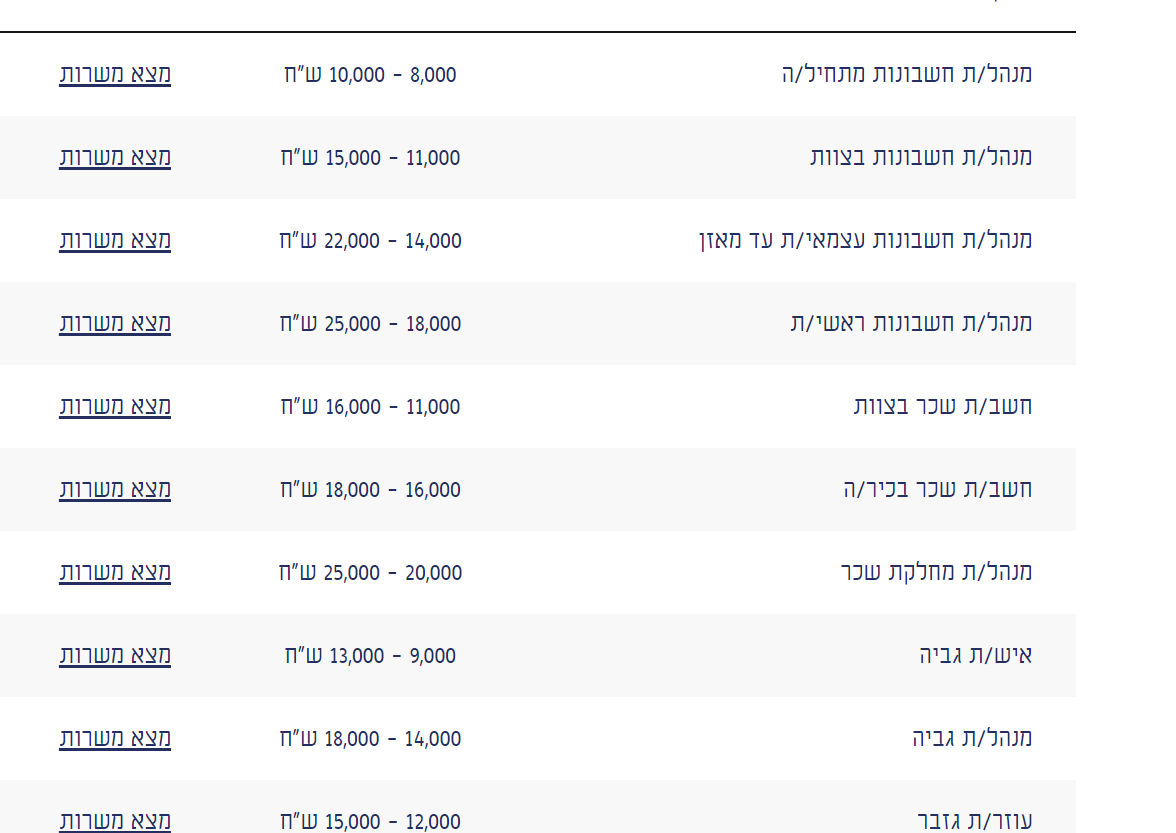Viewport: 1176px width, 833px height.
Task: Click the salary range 18,000 – 25,000 ש"ח
Action: point(370,323)
